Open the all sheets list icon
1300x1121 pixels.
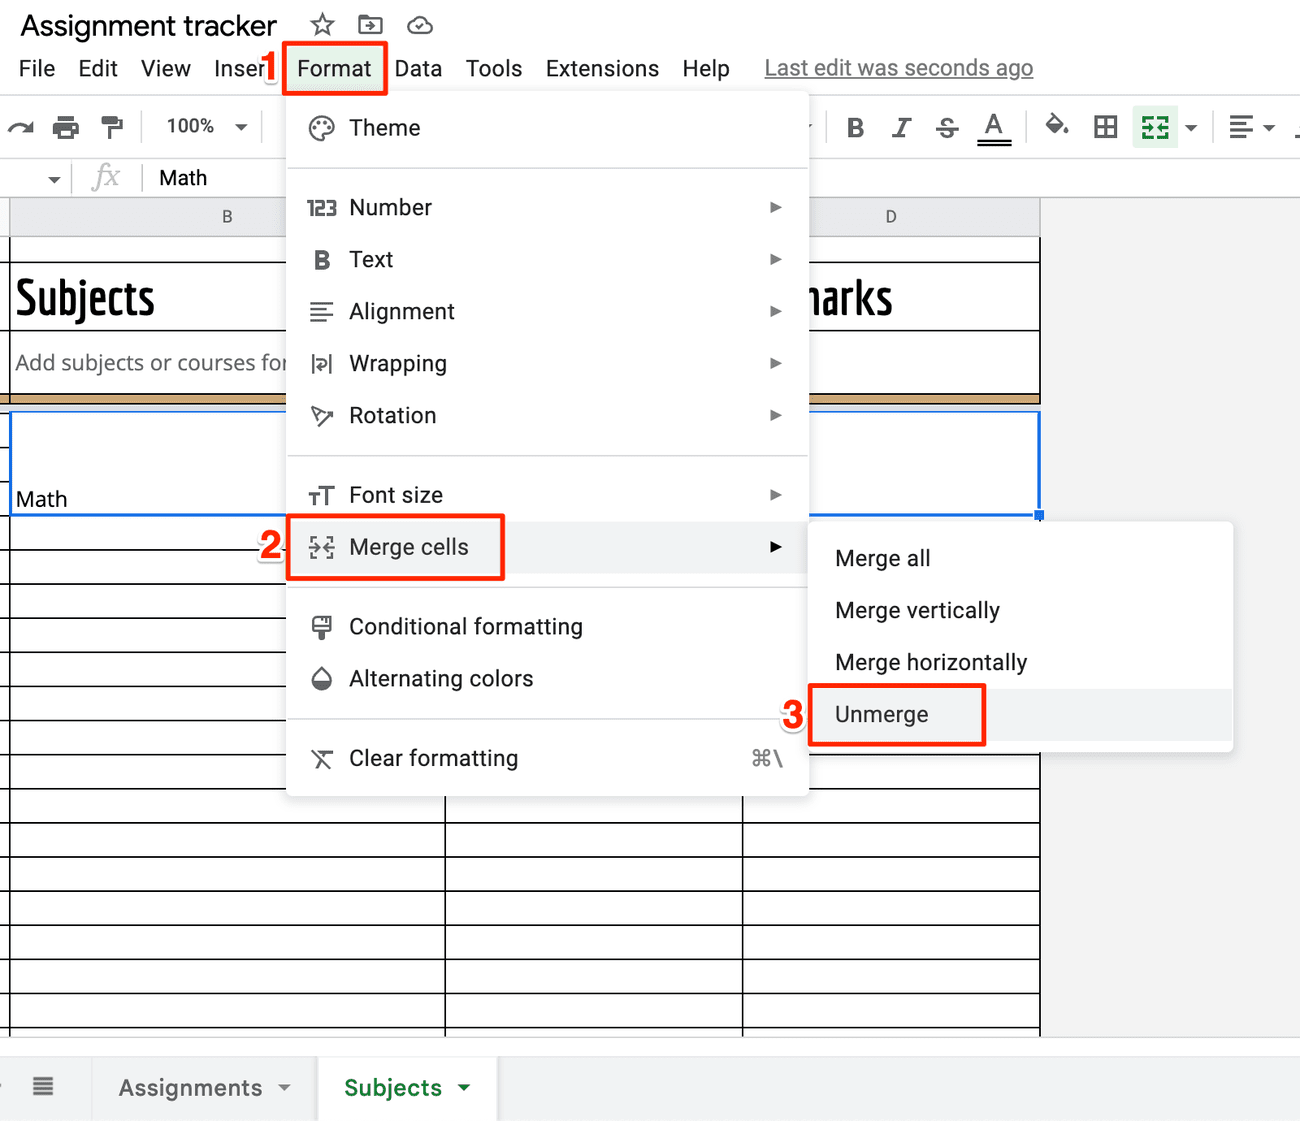point(43,1086)
